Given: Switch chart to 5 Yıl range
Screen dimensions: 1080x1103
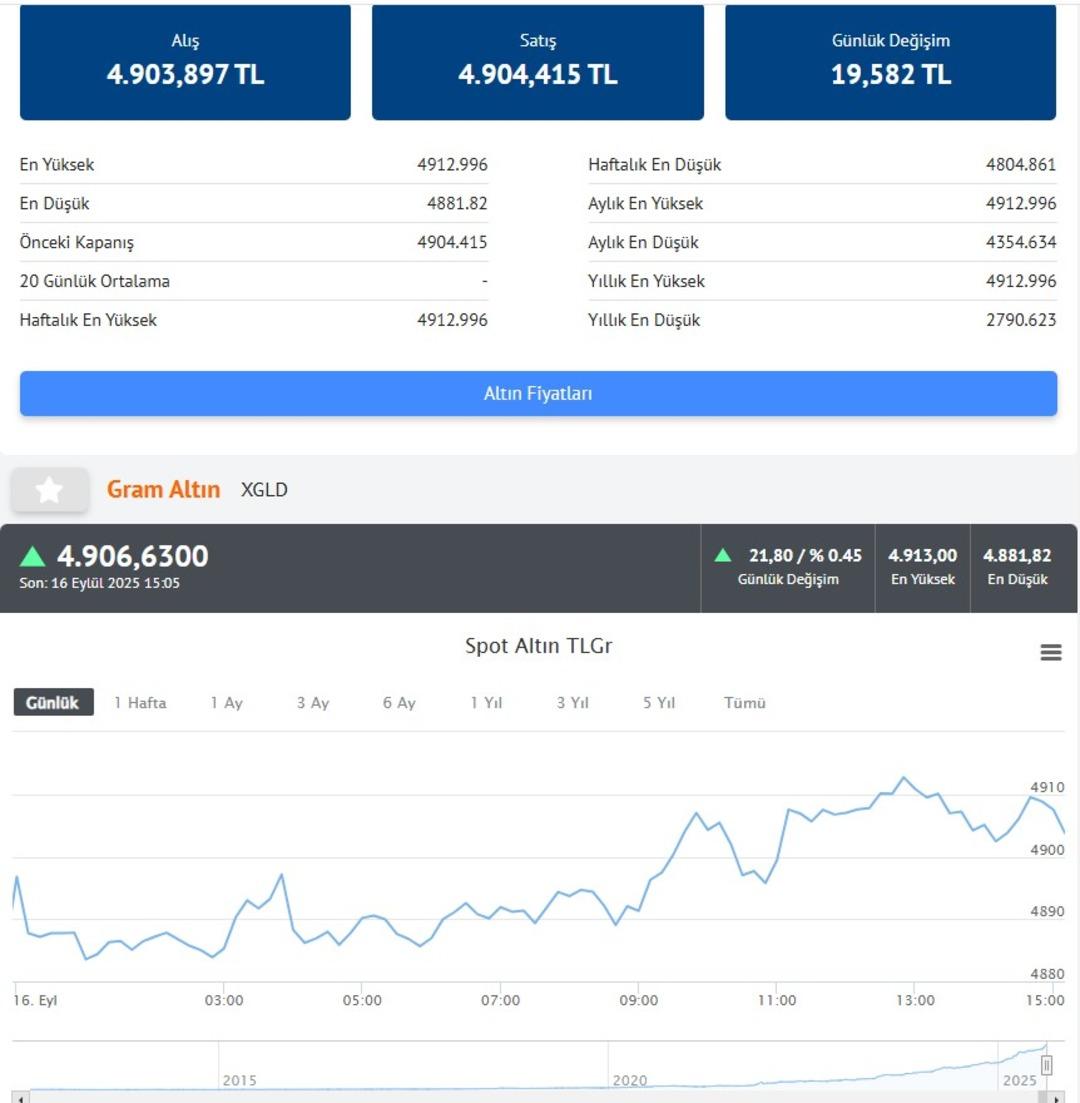Looking at the screenshot, I should coord(659,702).
